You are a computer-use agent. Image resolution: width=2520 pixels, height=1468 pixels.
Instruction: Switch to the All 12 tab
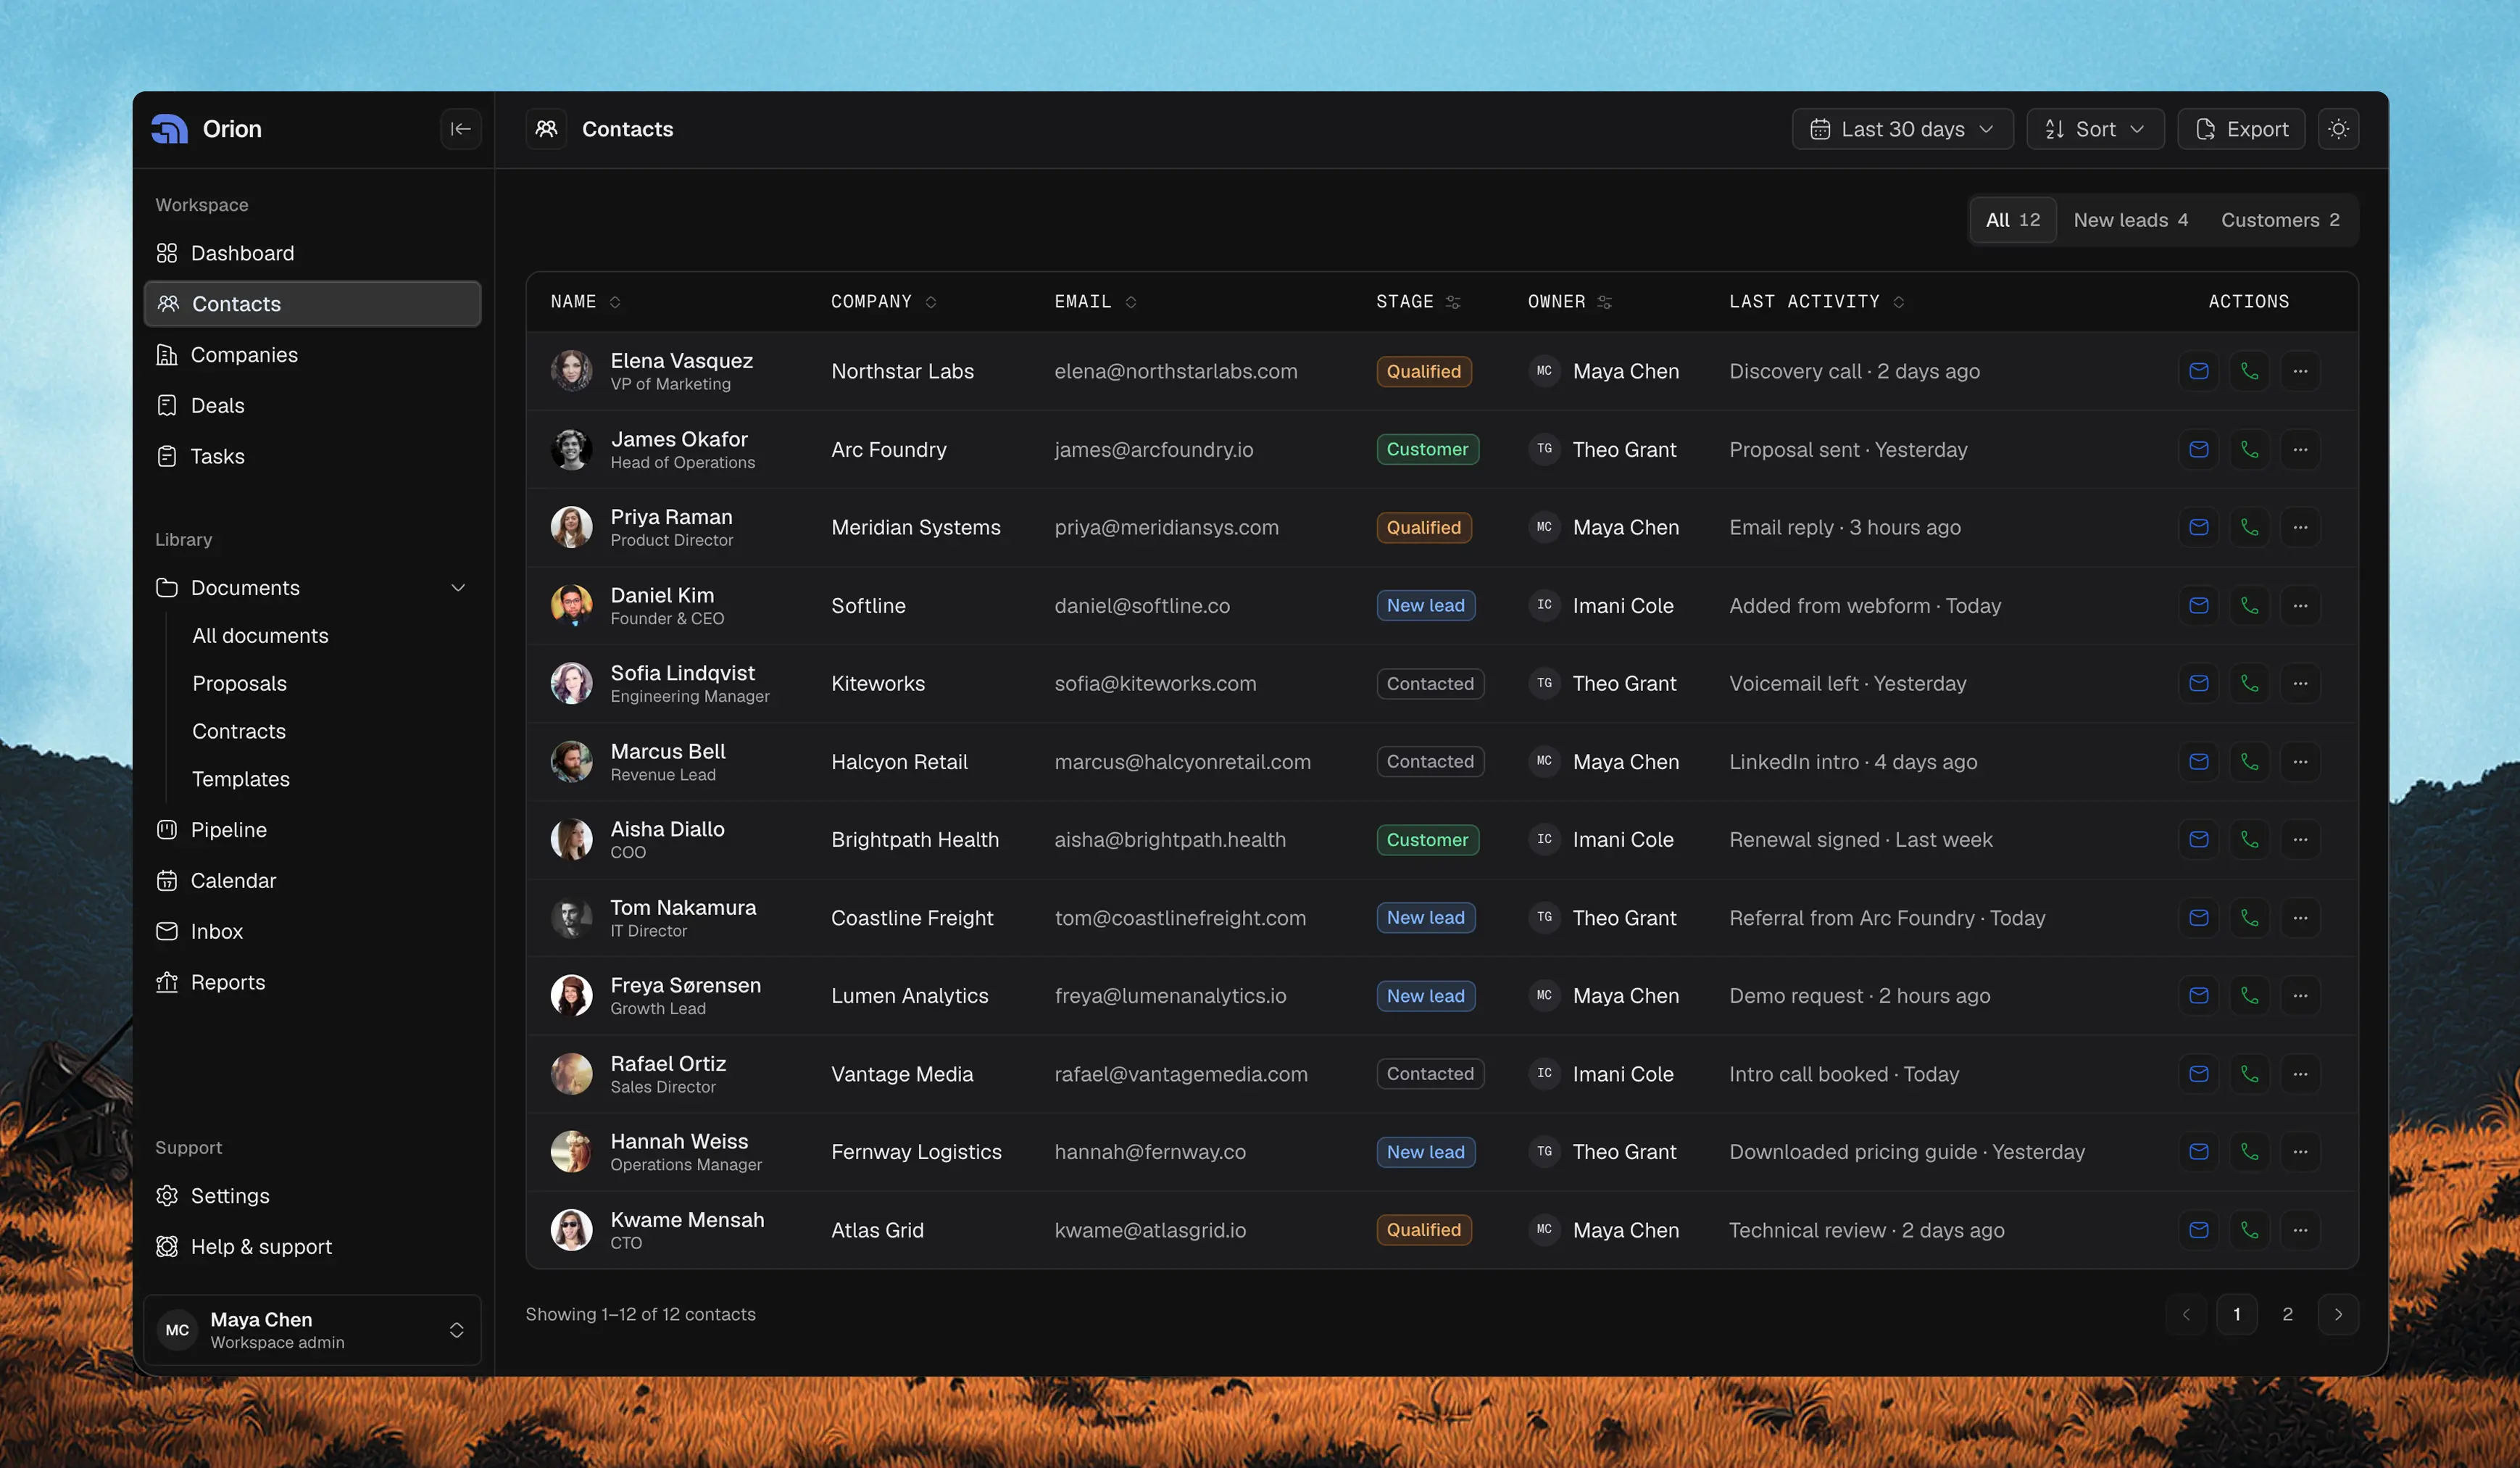(2012, 220)
